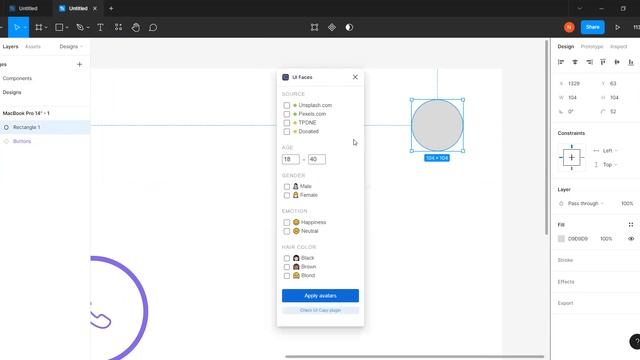The width and height of the screenshot is (640, 360).
Task: Open the Resources components tool
Action: [x=118, y=27]
